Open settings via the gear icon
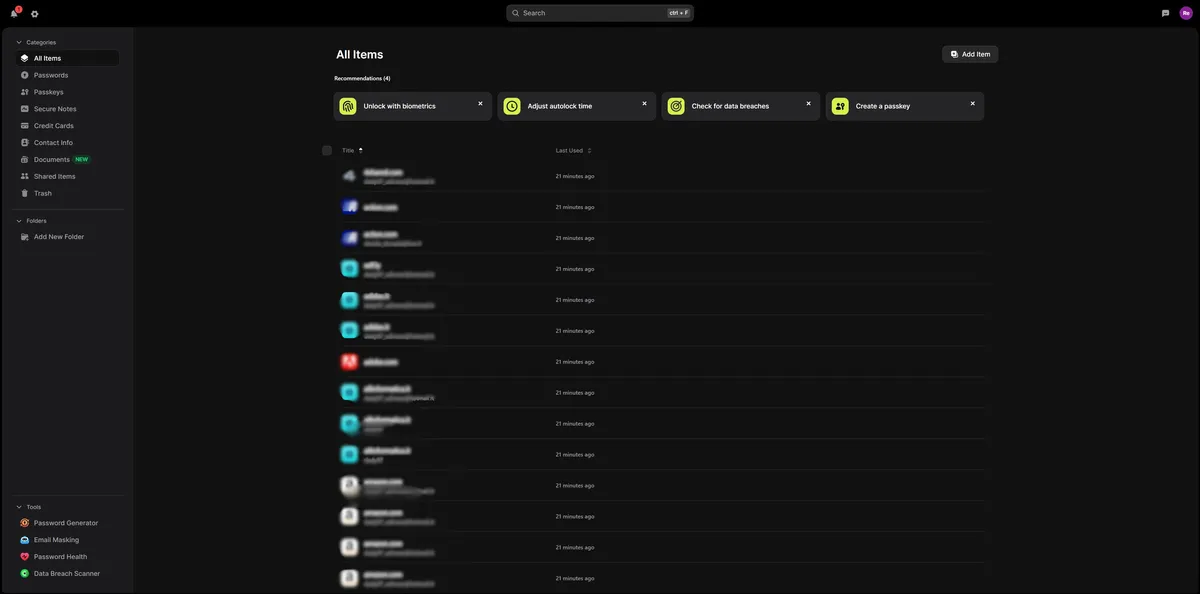The image size is (1200, 594). [34, 14]
